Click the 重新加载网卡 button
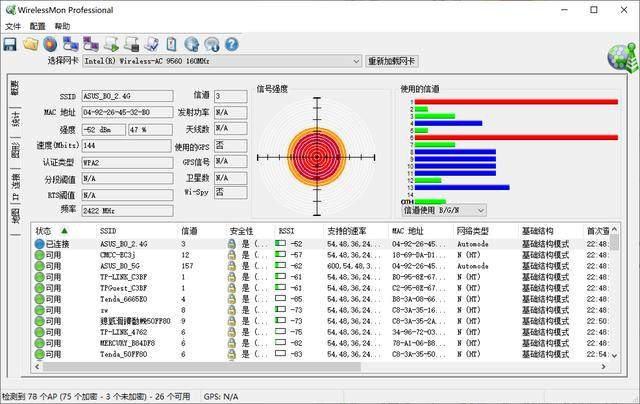 coord(392,61)
